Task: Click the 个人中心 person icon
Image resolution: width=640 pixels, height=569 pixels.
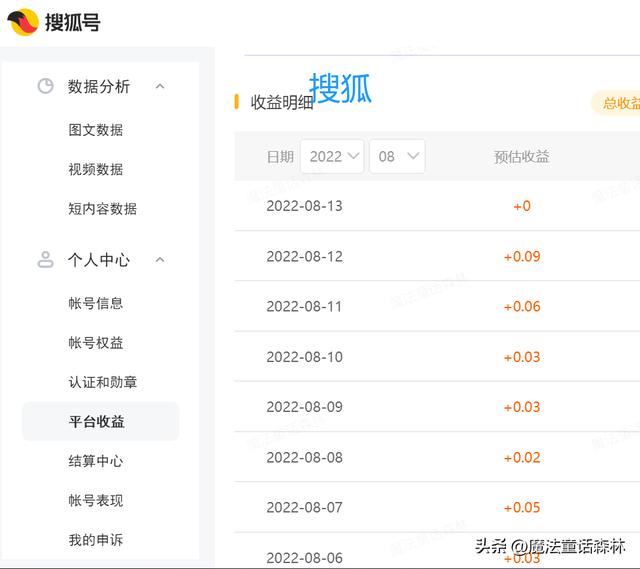Action: [45, 260]
